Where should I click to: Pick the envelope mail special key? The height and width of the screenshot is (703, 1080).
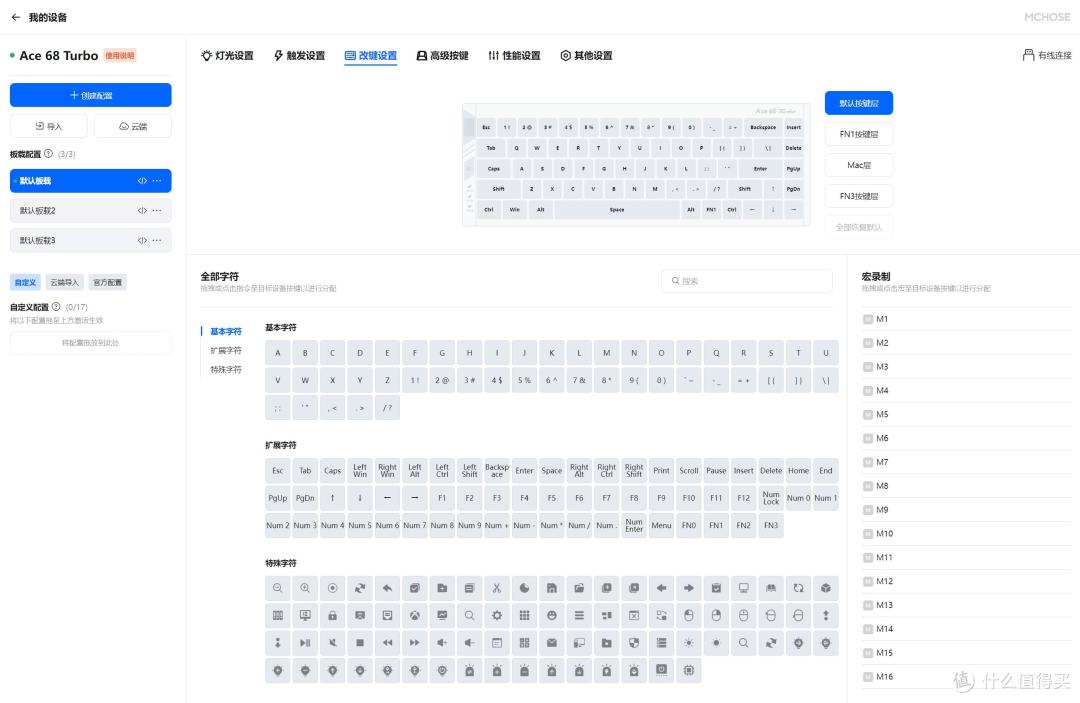[x=552, y=643]
